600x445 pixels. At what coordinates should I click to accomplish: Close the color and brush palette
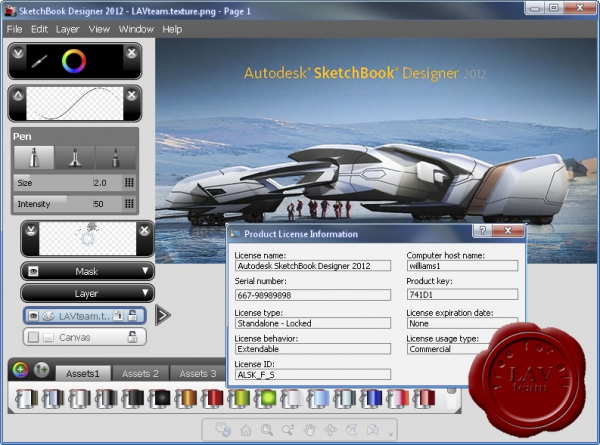(132, 52)
